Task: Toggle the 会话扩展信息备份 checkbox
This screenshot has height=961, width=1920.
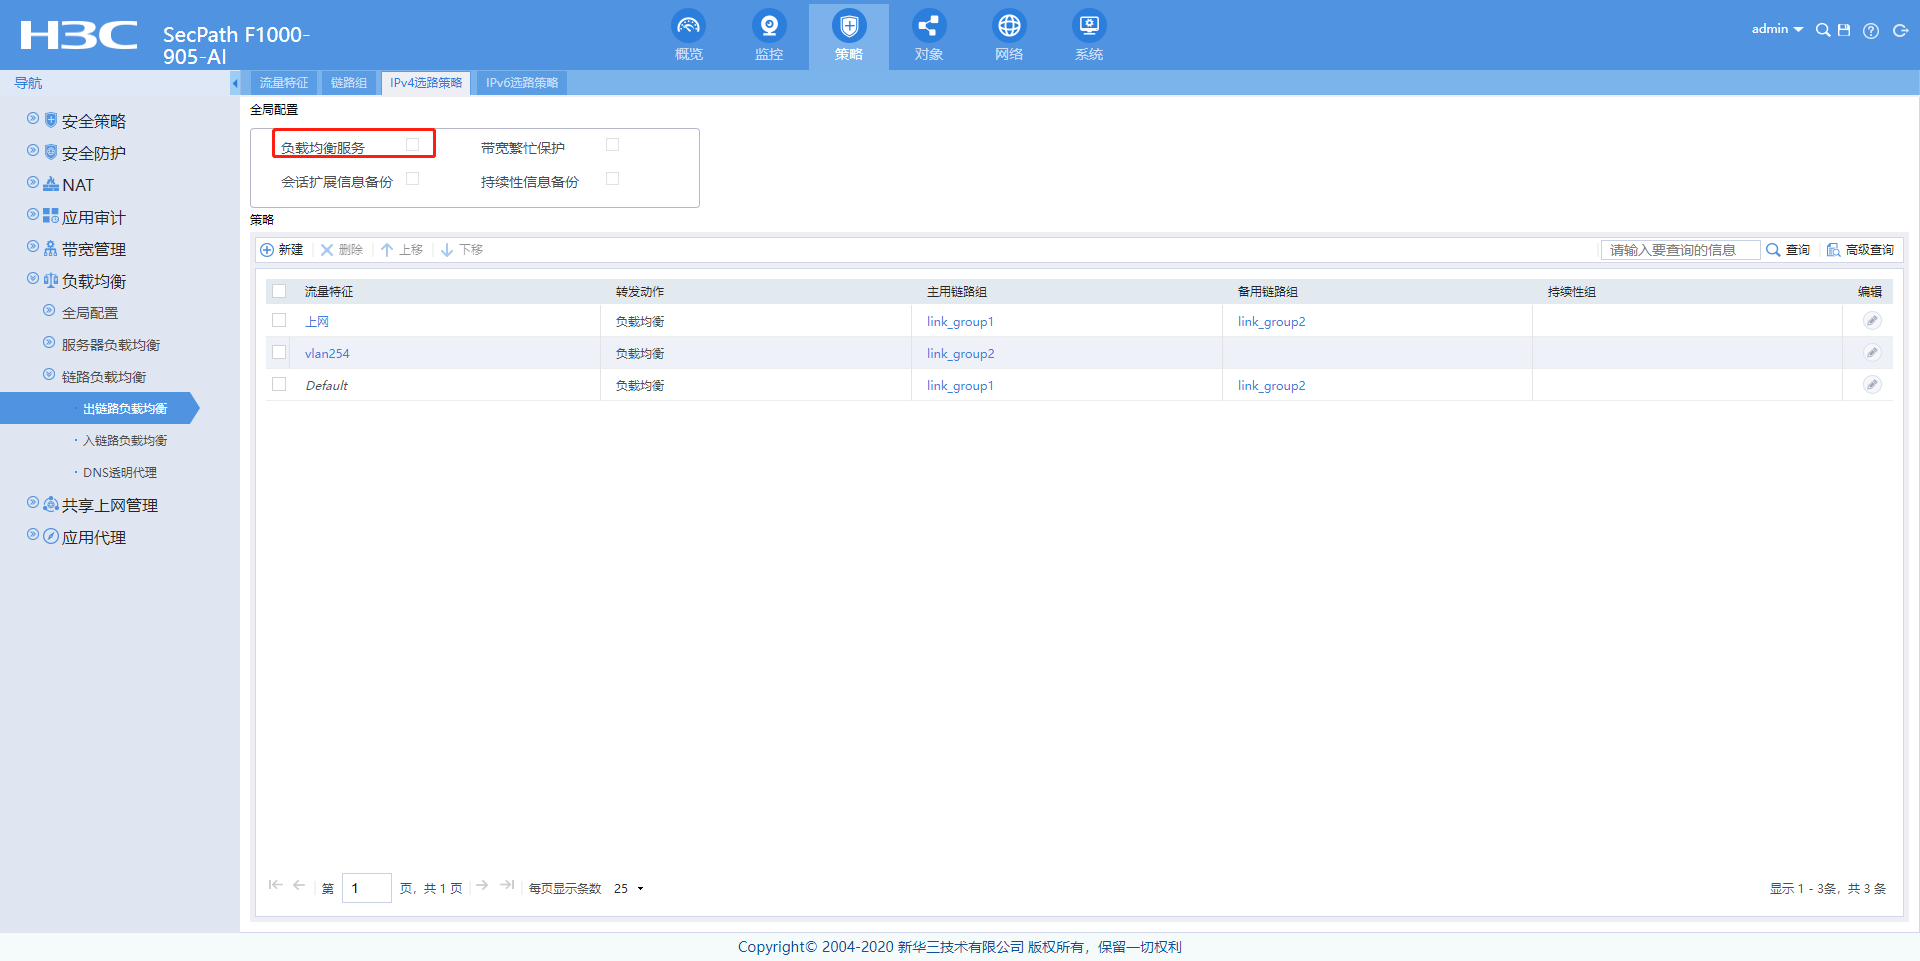Action: tap(412, 179)
